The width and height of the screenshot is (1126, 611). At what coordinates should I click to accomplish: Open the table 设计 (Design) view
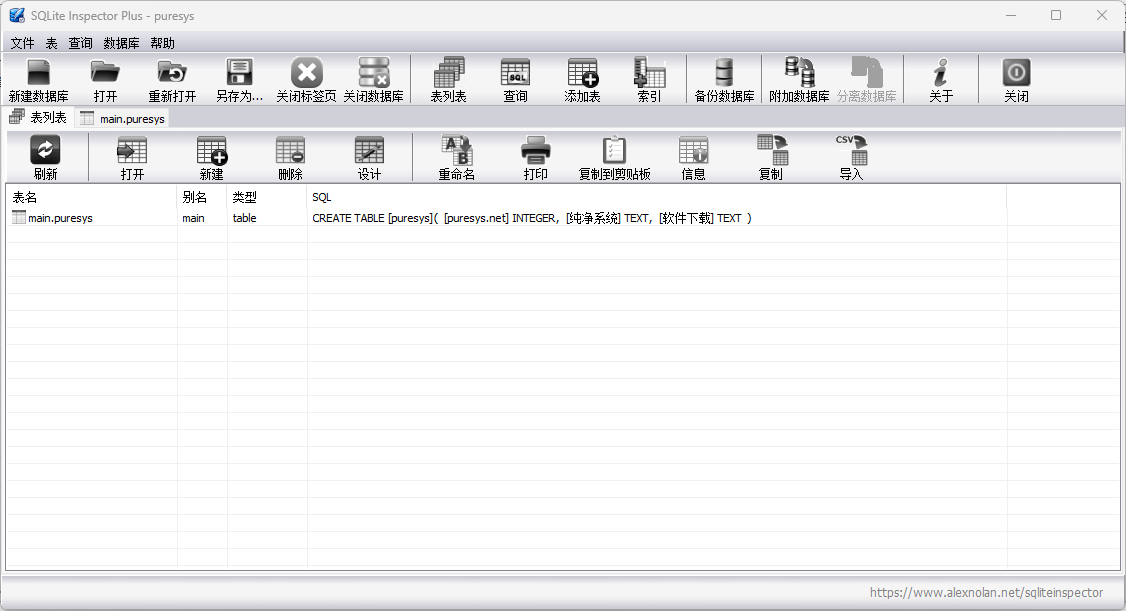[x=369, y=156]
